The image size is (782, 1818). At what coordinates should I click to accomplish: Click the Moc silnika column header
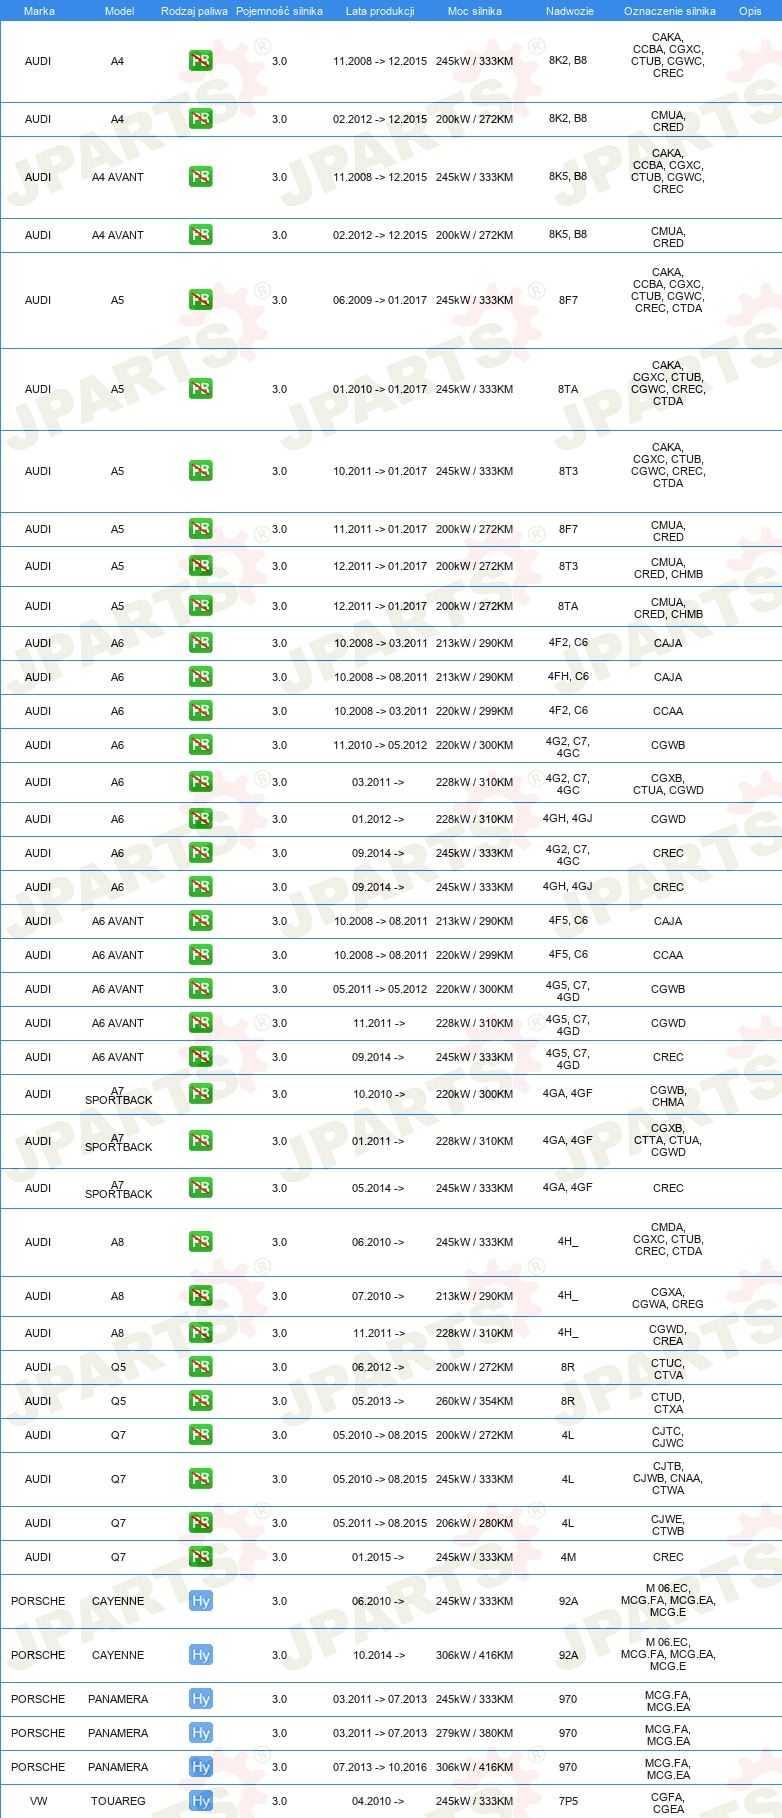point(475,11)
